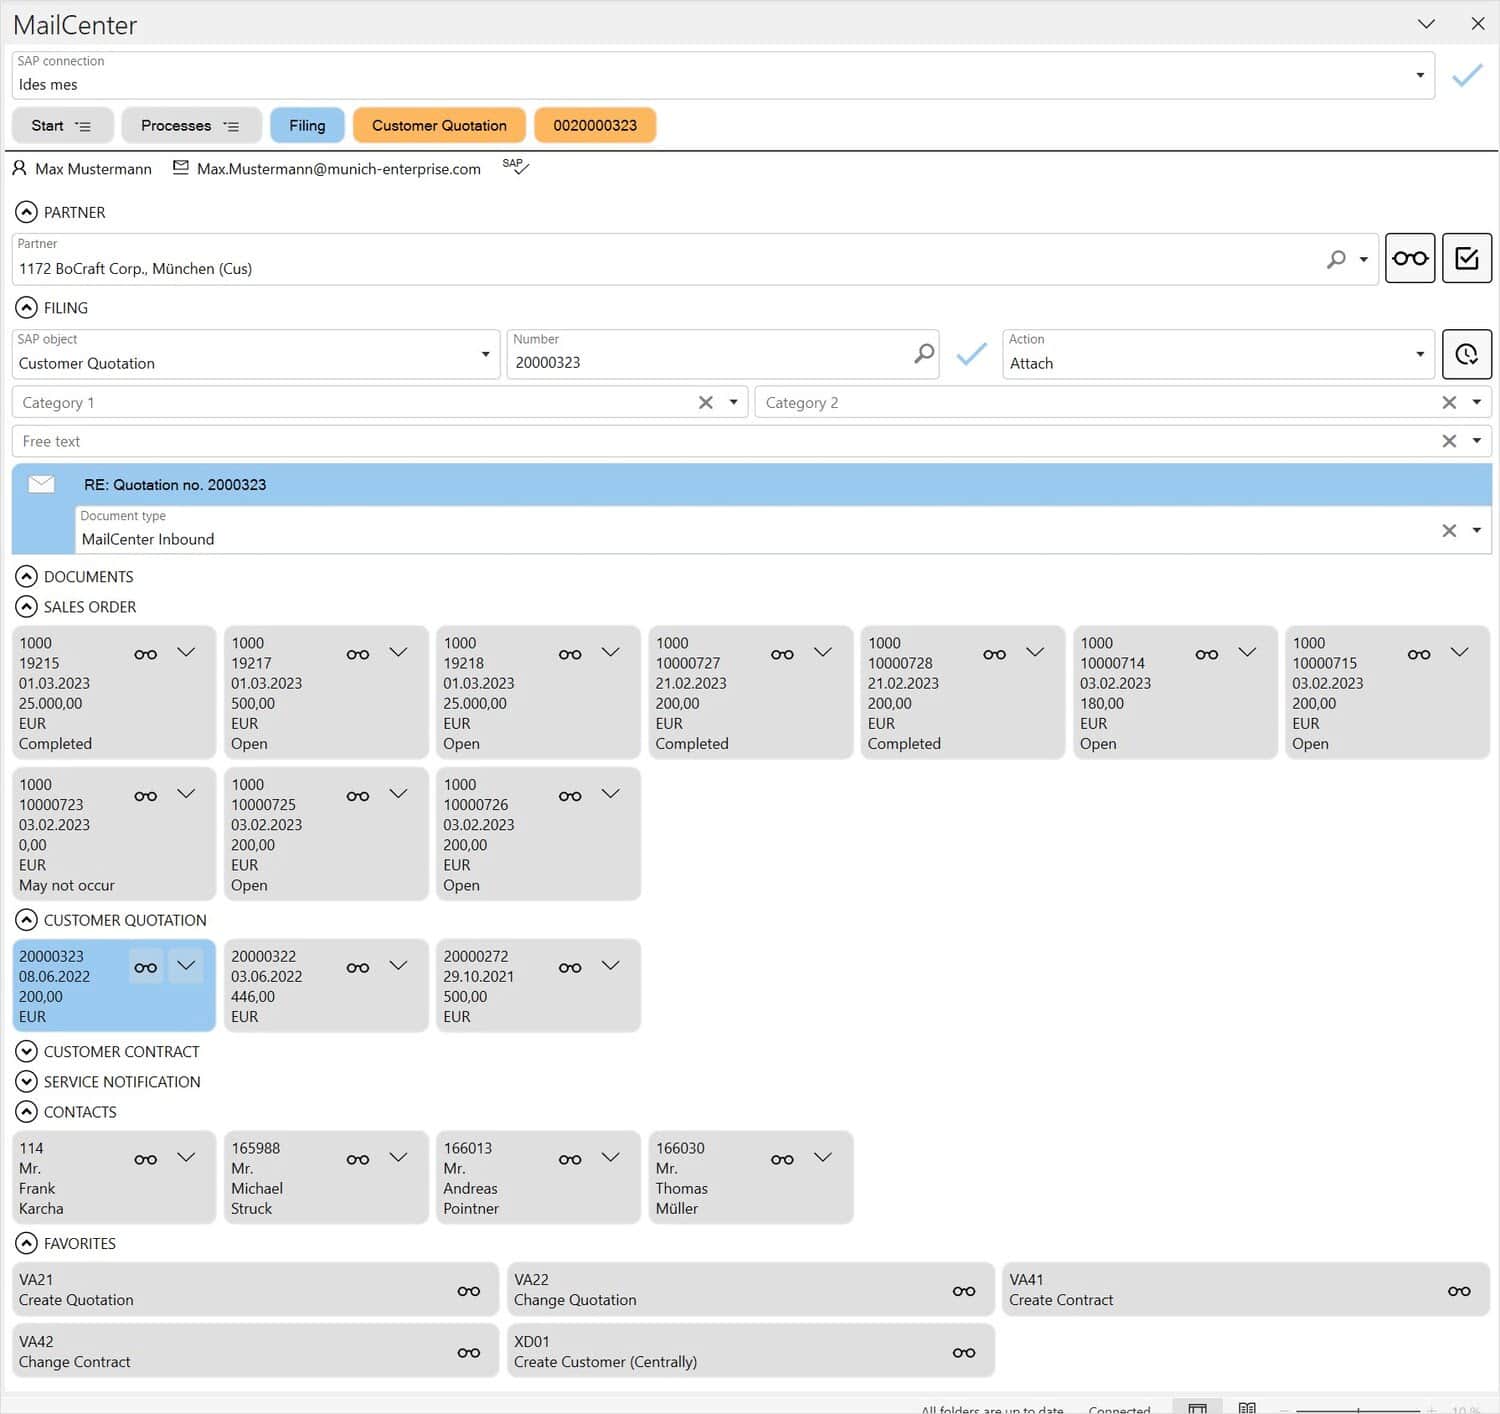1500x1414 pixels.
Task: View sales order 19217 with glasses icon
Action: tap(358, 654)
